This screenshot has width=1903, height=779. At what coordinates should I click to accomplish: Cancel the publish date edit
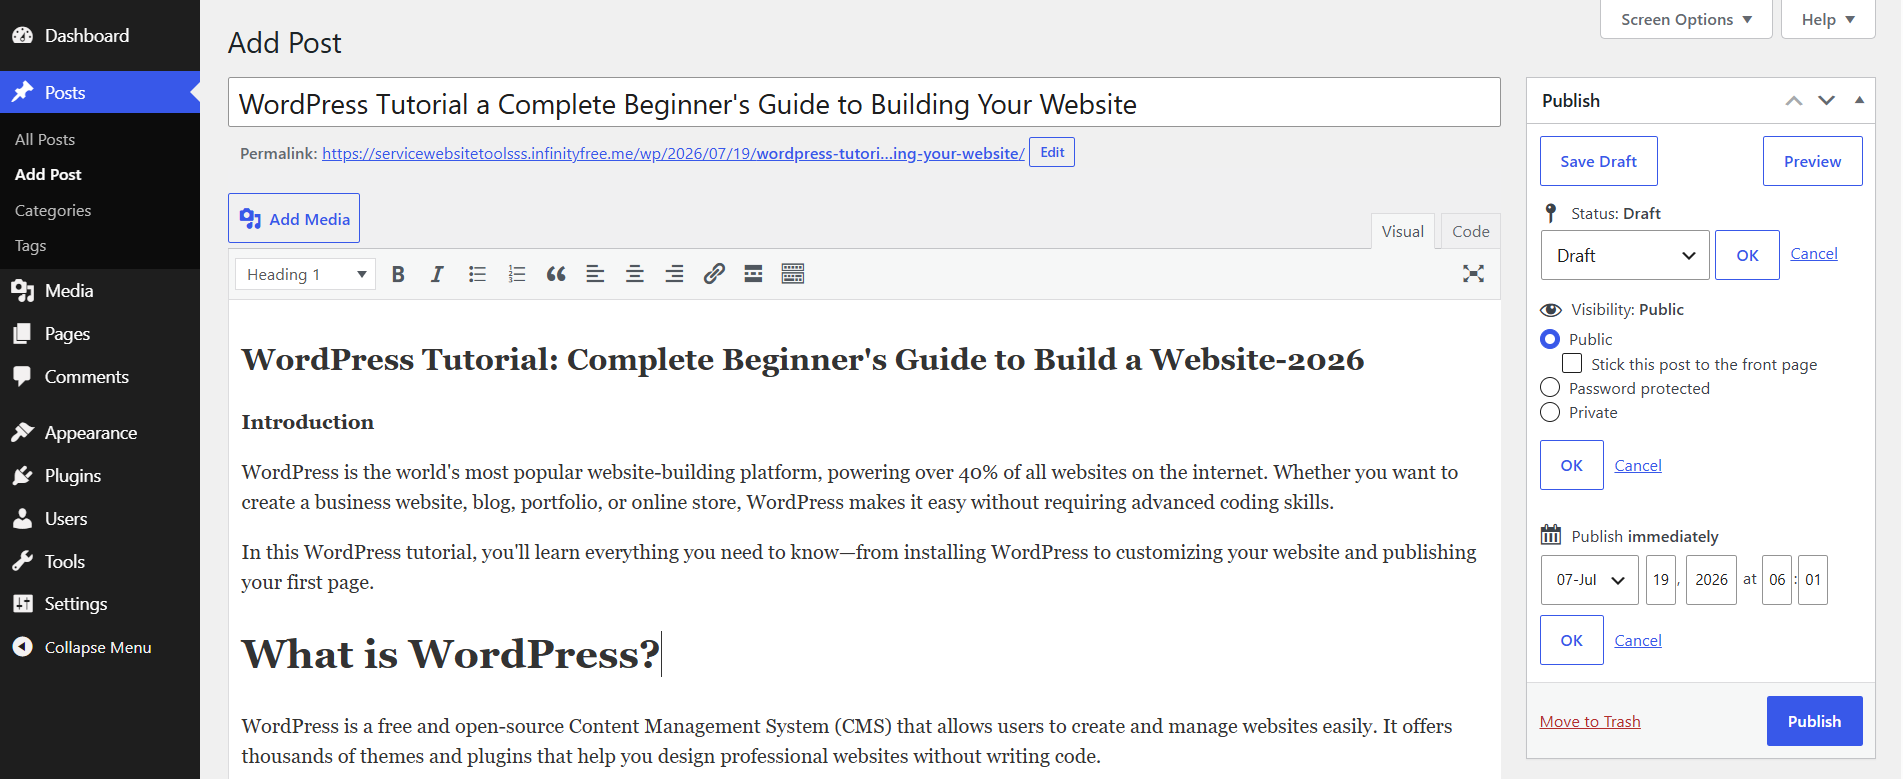1638,641
